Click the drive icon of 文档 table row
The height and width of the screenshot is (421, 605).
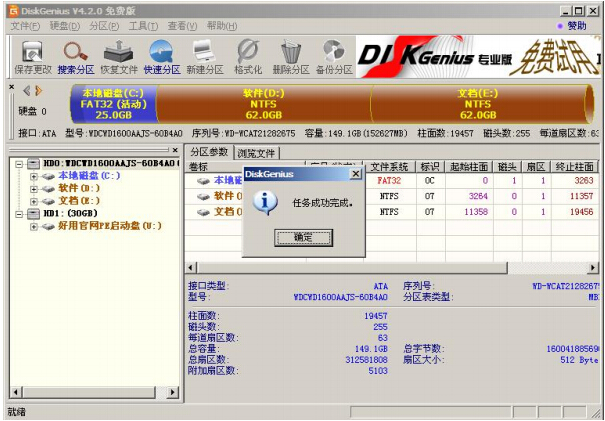point(203,212)
